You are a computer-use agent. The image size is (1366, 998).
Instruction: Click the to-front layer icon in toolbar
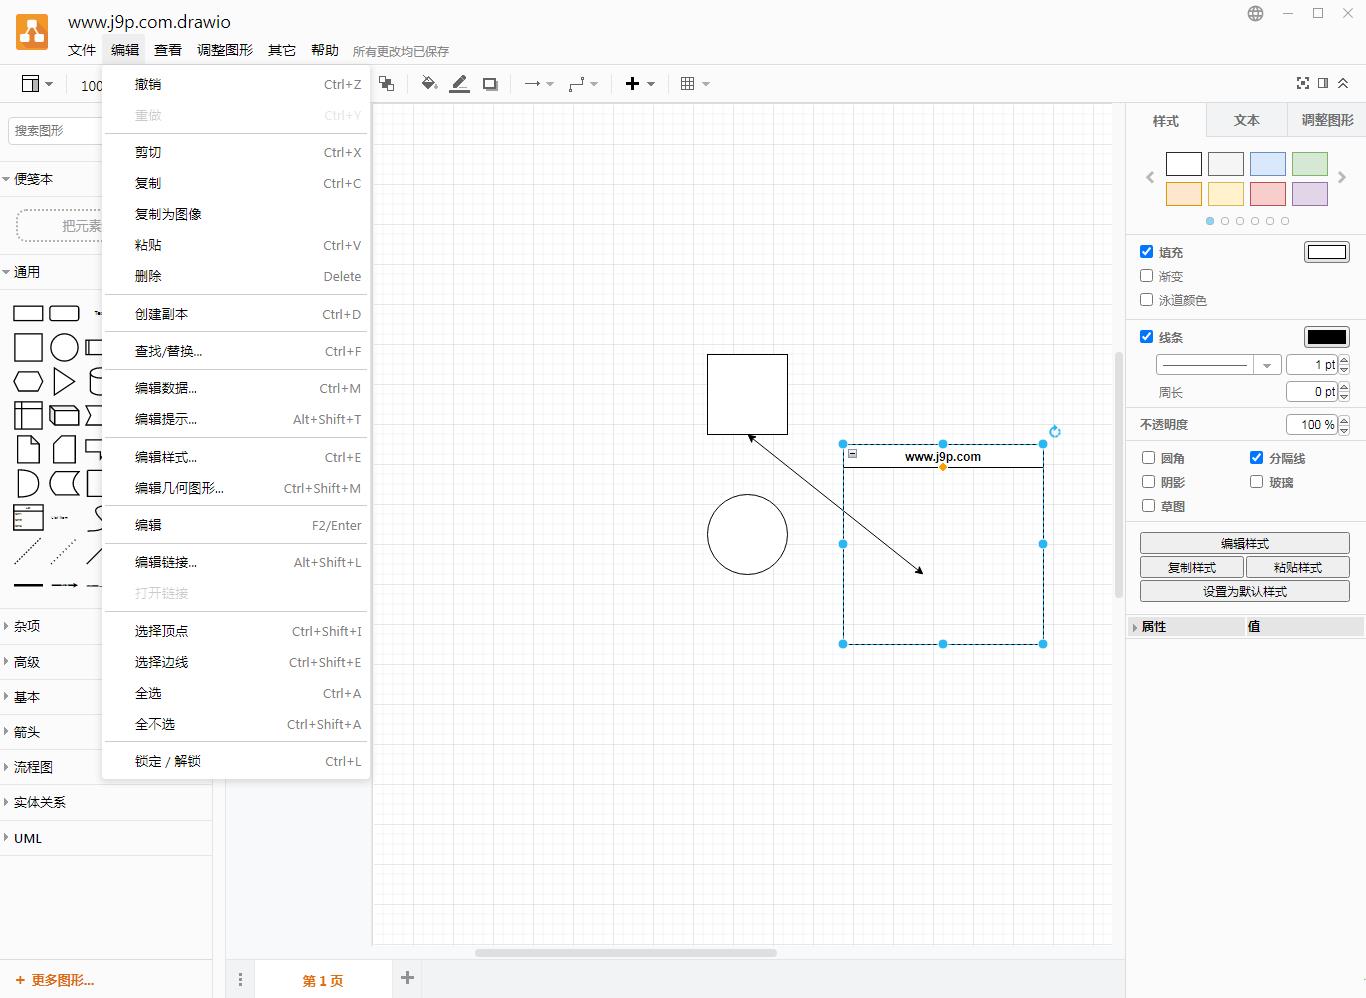click(386, 84)
